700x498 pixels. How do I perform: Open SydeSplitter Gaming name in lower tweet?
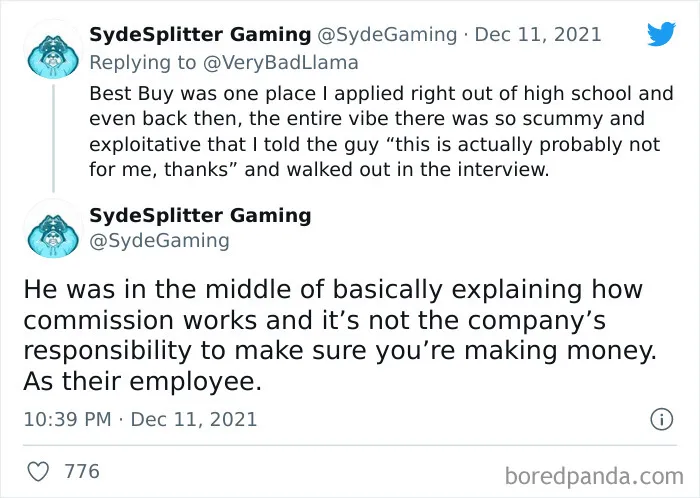click(x=200, y=215)
